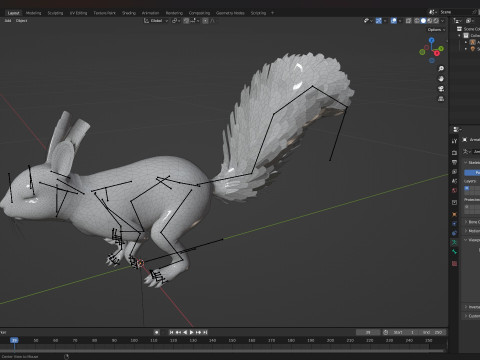This screenshot has width=480, height=360.
Task: Select material preview viewport shading
Action: 430,21
